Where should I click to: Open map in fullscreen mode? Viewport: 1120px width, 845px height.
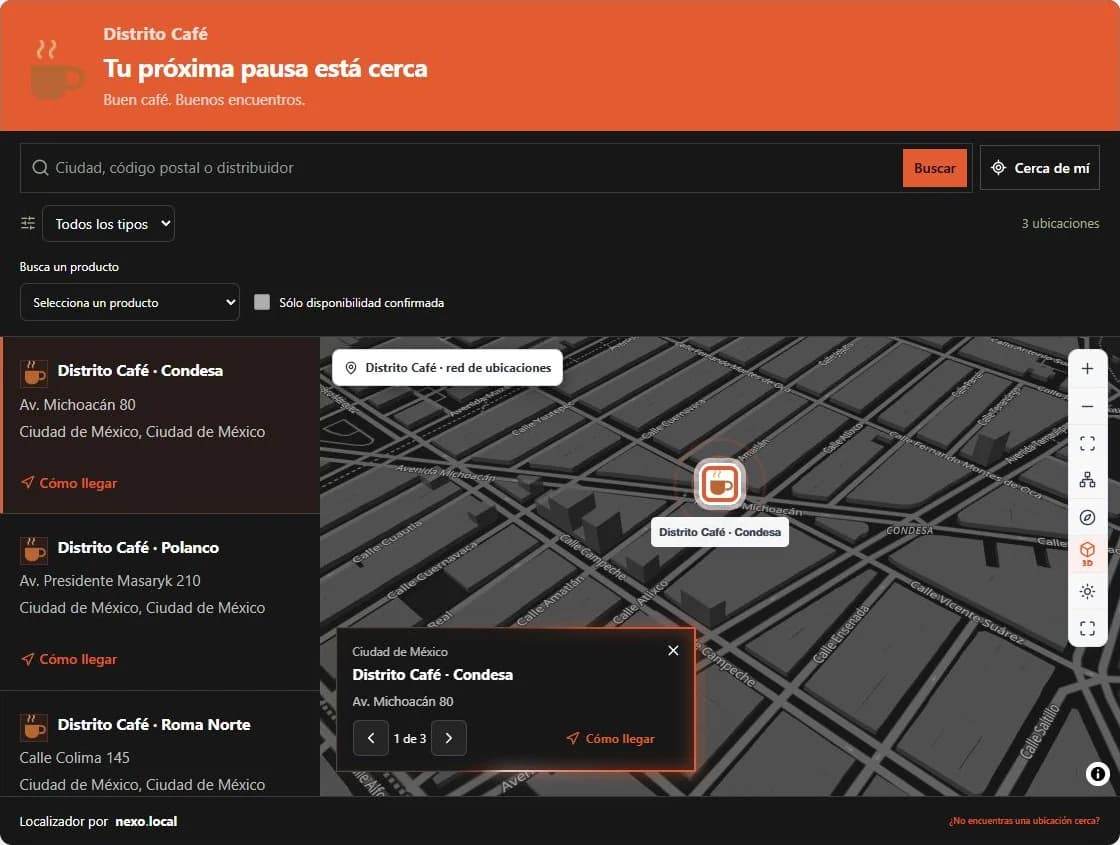point(1087,629)
